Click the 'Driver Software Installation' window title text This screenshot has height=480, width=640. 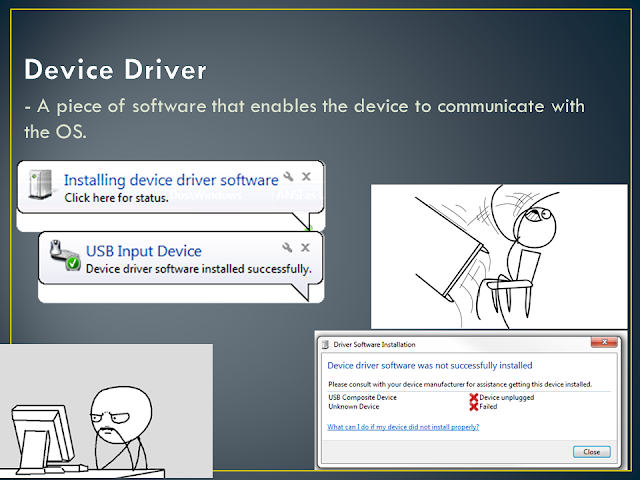[x=374, y=344]
